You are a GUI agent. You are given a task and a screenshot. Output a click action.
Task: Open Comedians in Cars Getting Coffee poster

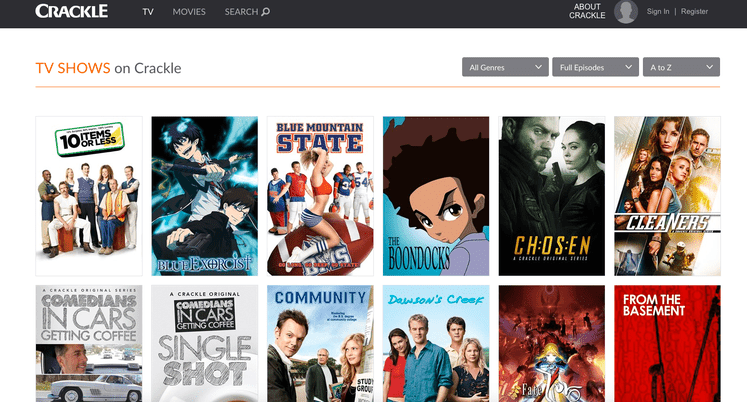[89, 343]
